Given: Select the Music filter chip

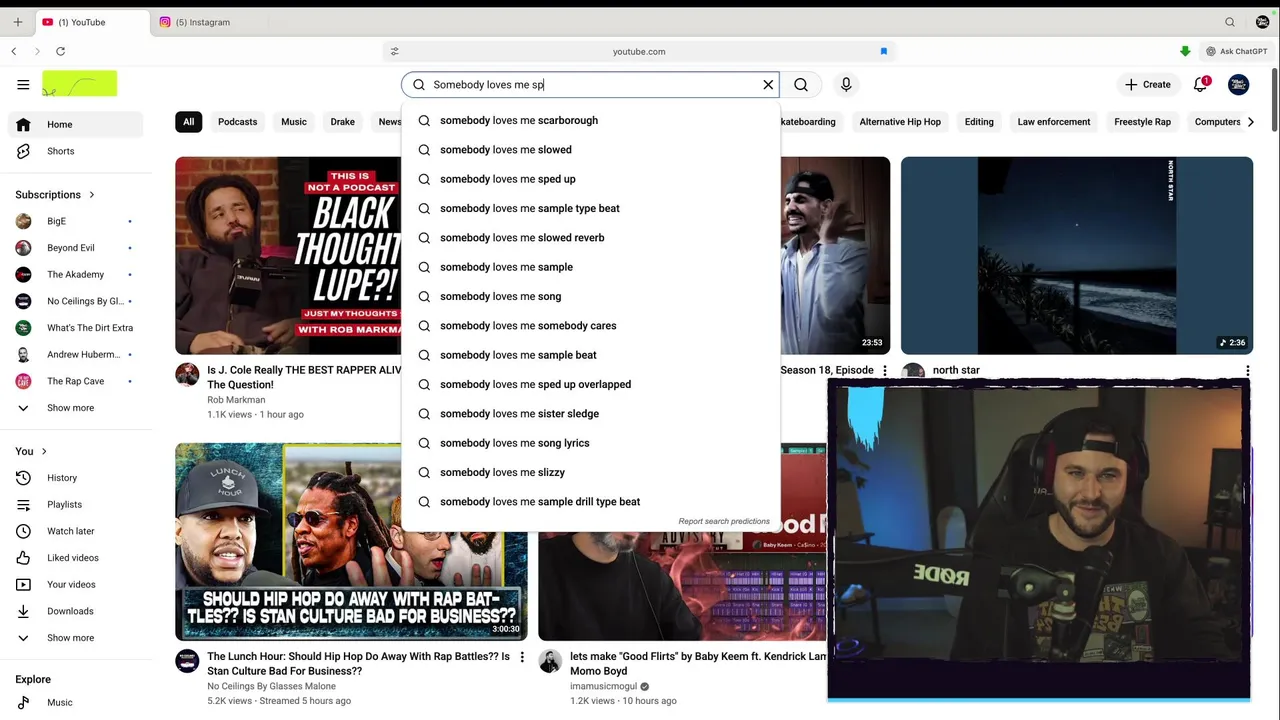Looking at the screenshot, I should (x=294, y=122).
